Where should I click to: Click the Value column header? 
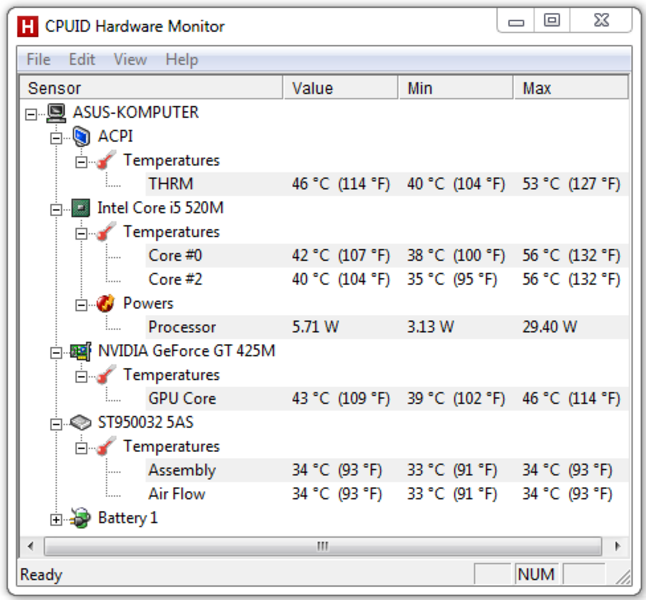pyautogui.click(x=341, y=87)
